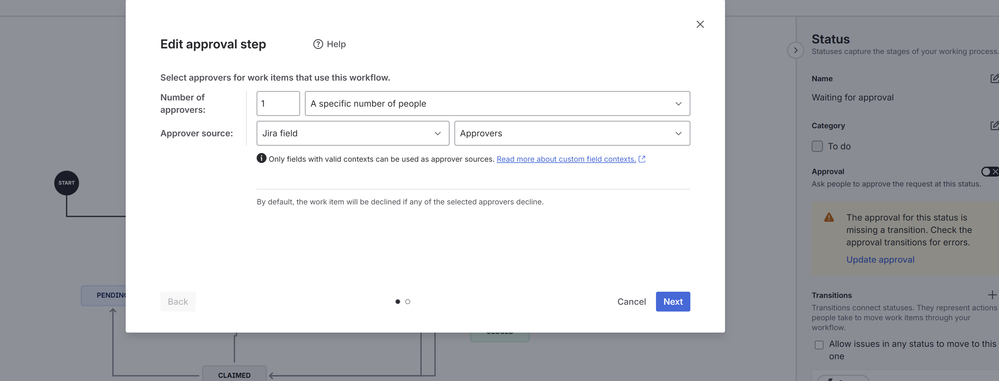Toggle the Approval switch
Viewport: 999px width, 381px height.
[x=990, y=172]
